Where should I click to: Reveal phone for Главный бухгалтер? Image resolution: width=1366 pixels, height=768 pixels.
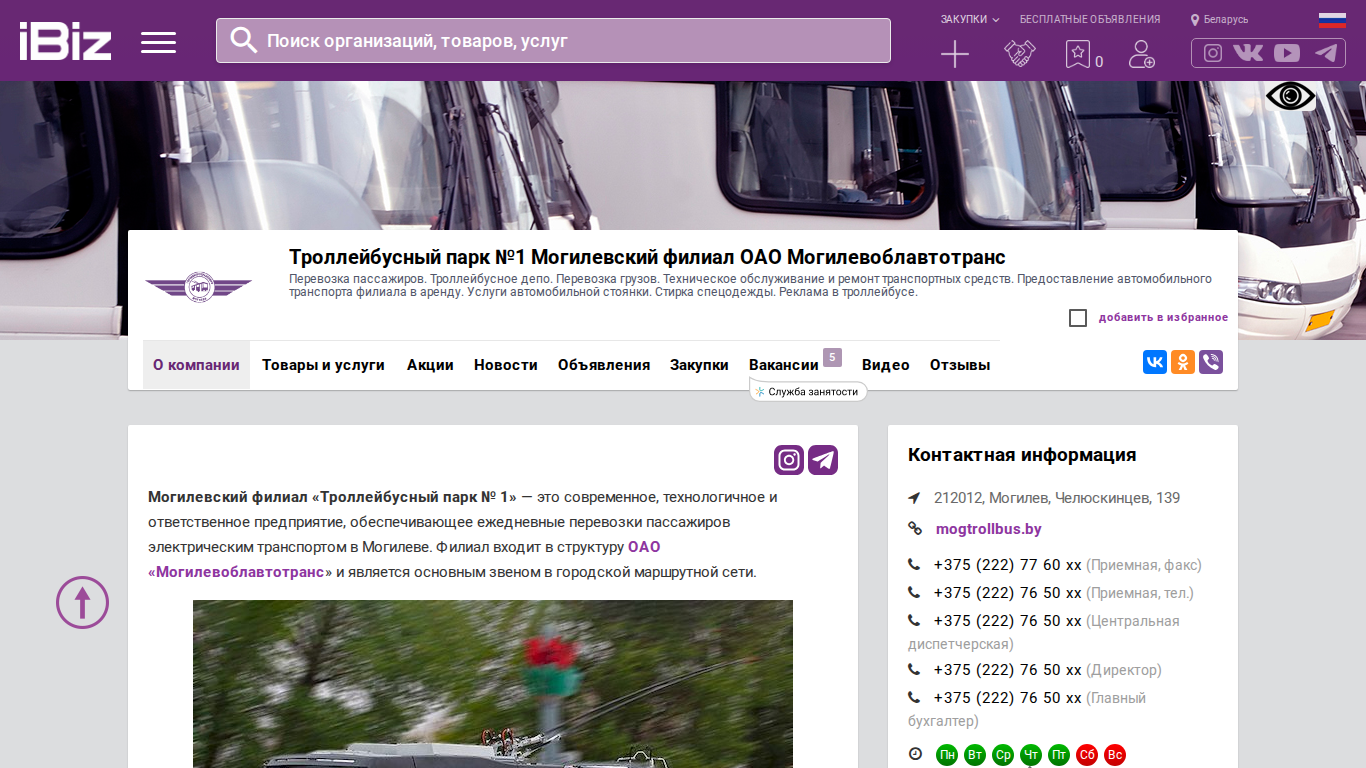coord(1008,698)
